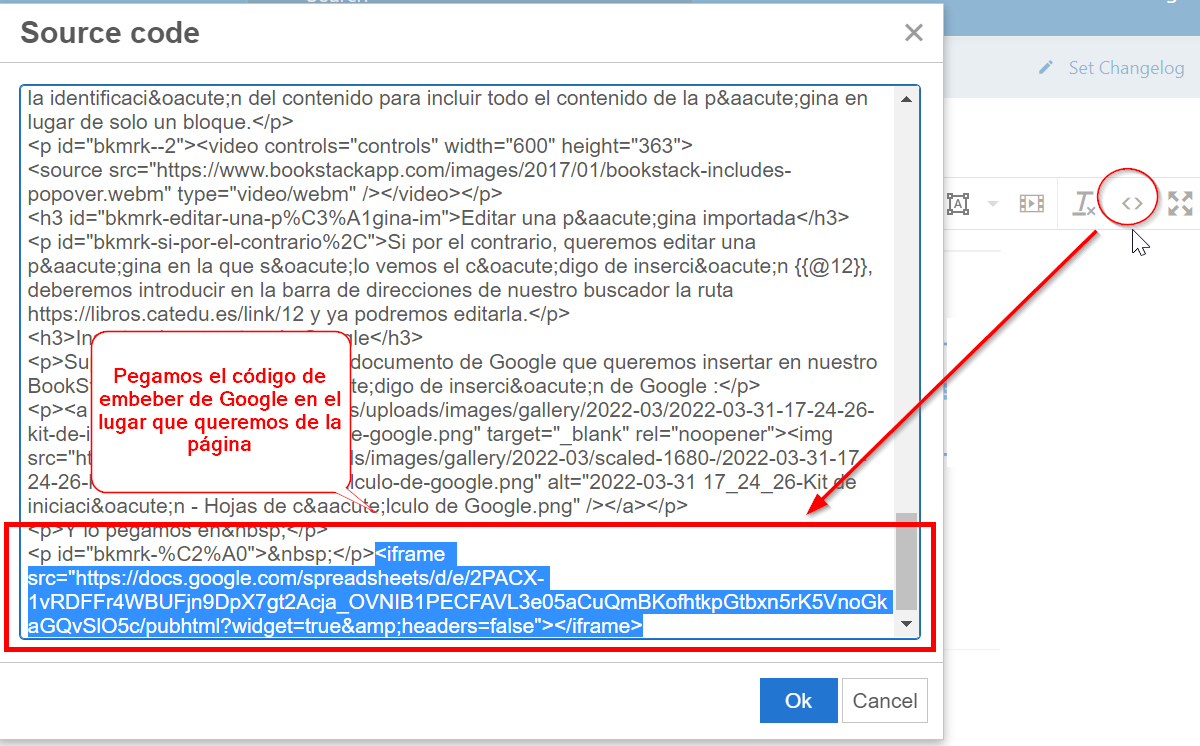
Task: Click the clear formatting toolbar icon
Action: click(1084, 204)
